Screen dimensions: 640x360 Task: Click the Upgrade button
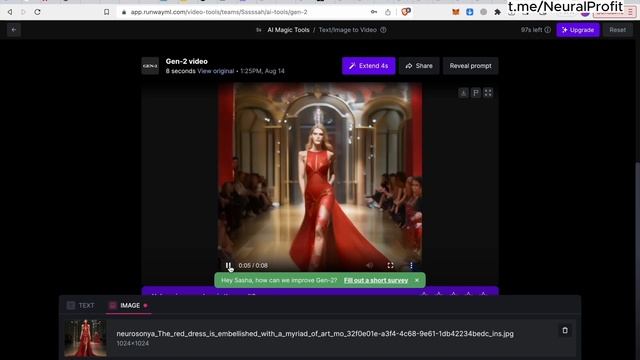pyautogui.click(x=578, y=30)
